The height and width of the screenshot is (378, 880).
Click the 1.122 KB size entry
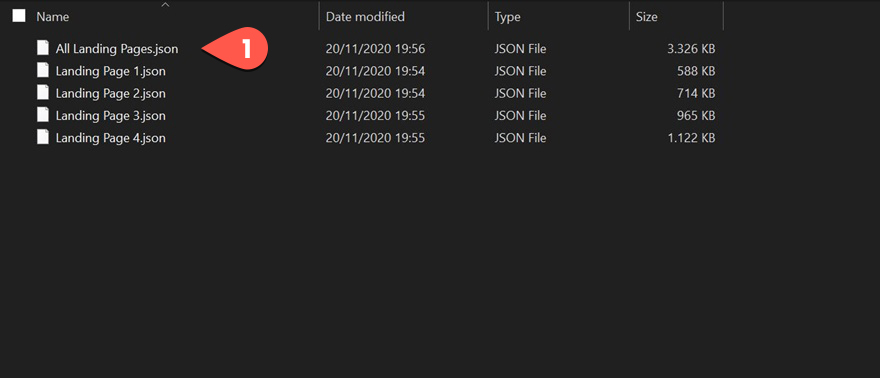pyautogui.click(x=691, y=137)
